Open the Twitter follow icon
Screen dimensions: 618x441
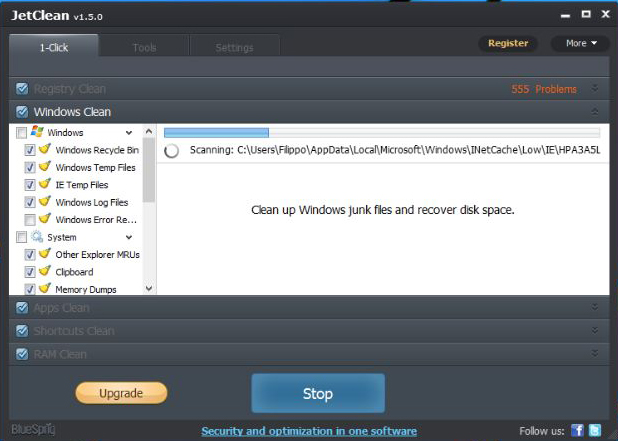click(x=595, y=430)
